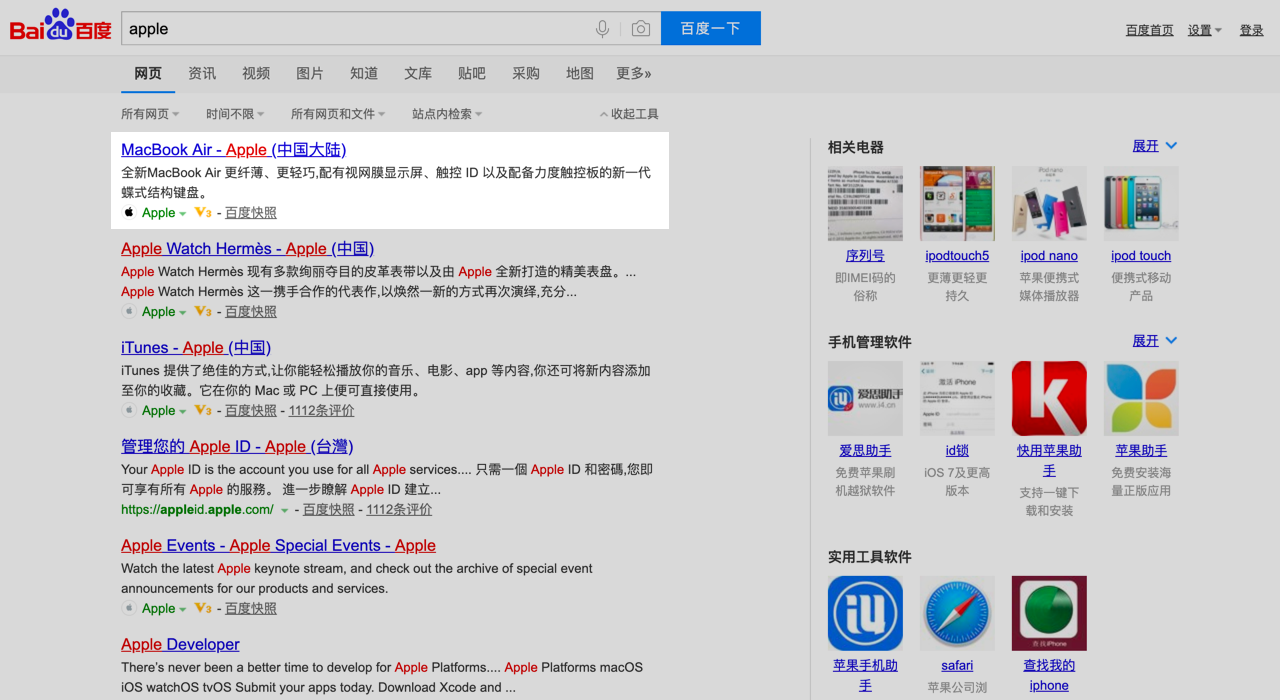Open the ipod nano text link

click(x=1049, y=256)
